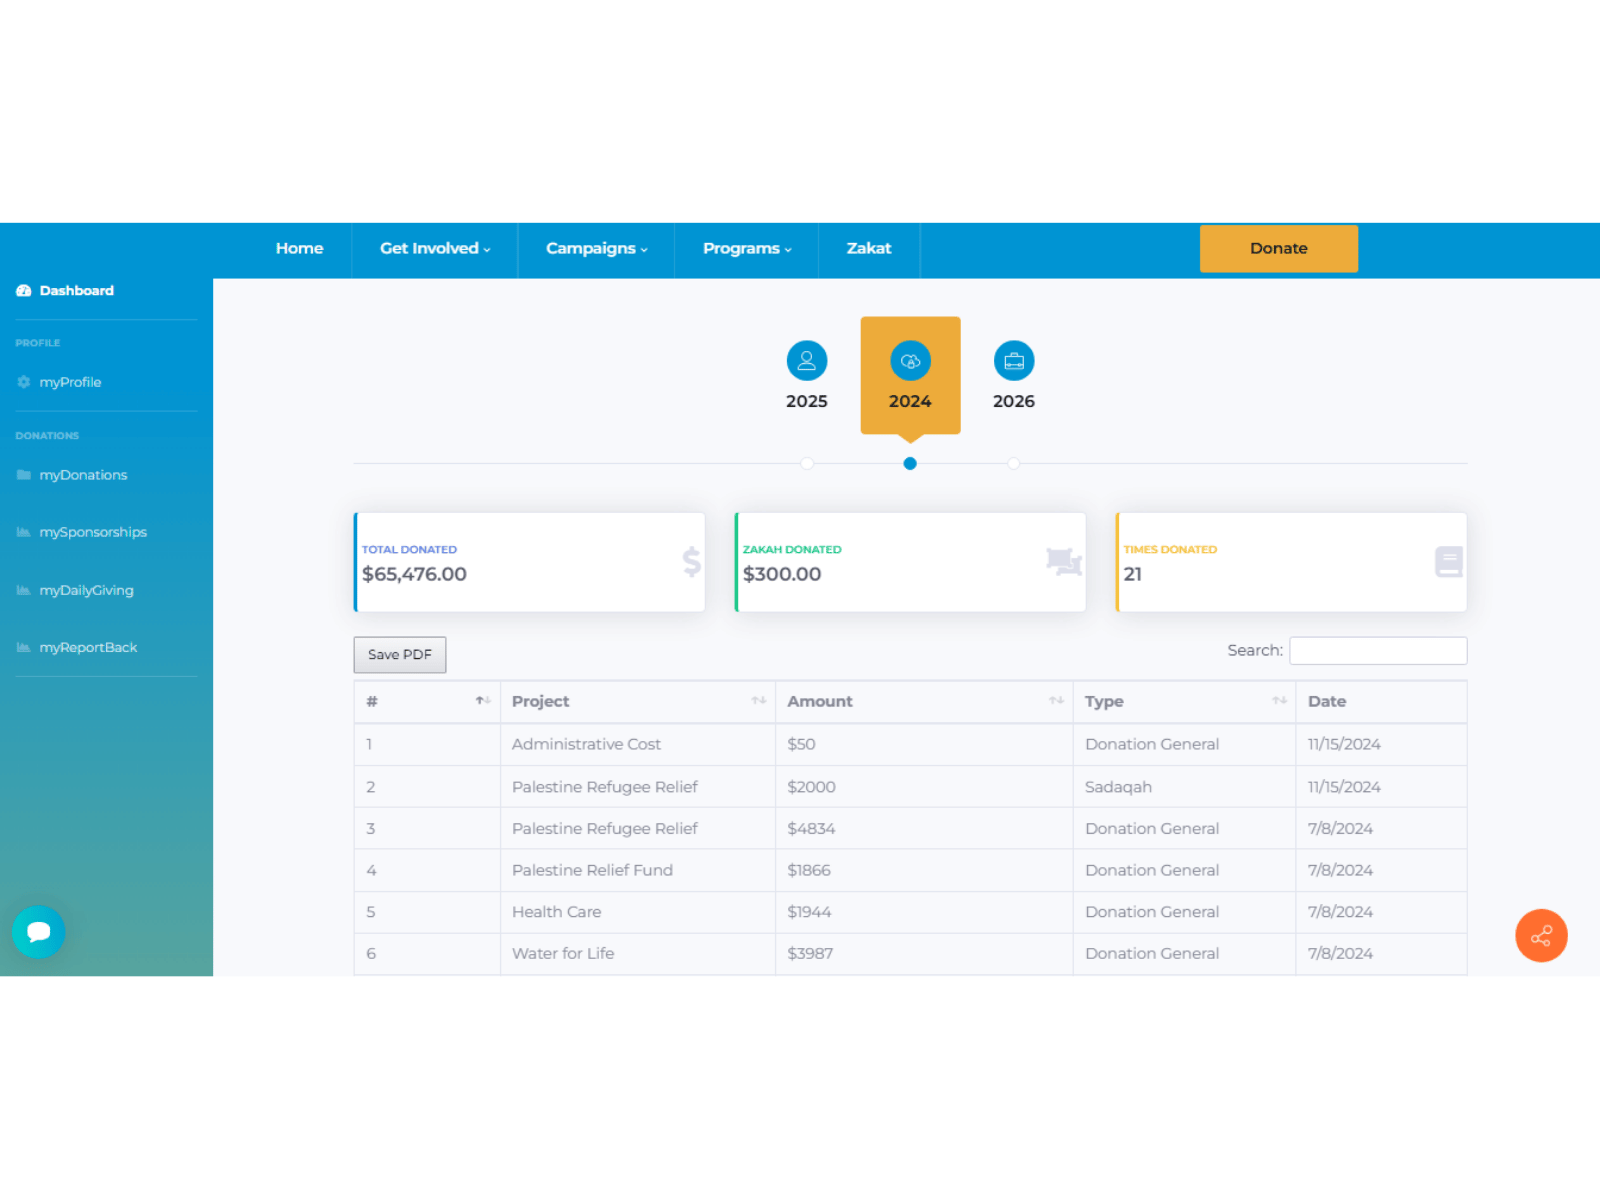Click the 2026 timeline dot
Screen dimensions: 1600x1200
(x=1014, y=464)
